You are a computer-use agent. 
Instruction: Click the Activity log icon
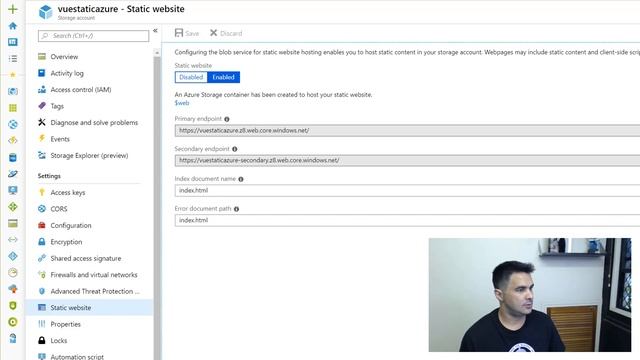click(x=42, y=73)
